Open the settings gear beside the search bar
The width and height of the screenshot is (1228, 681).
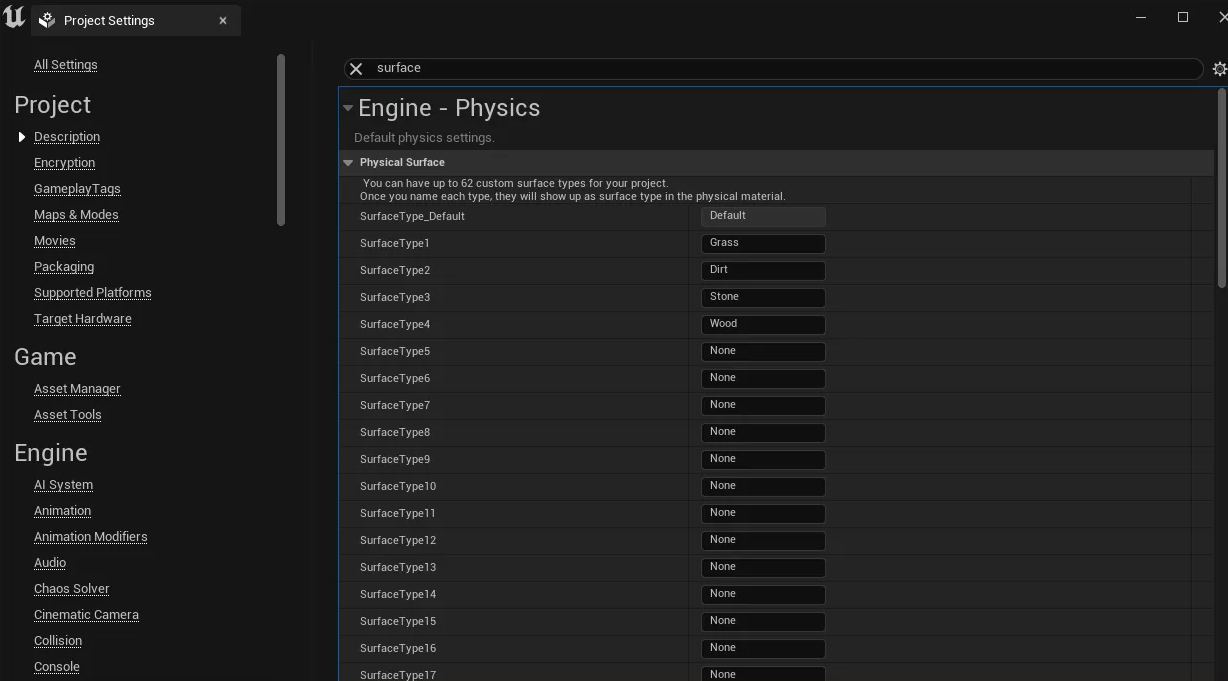(1219, 68)
